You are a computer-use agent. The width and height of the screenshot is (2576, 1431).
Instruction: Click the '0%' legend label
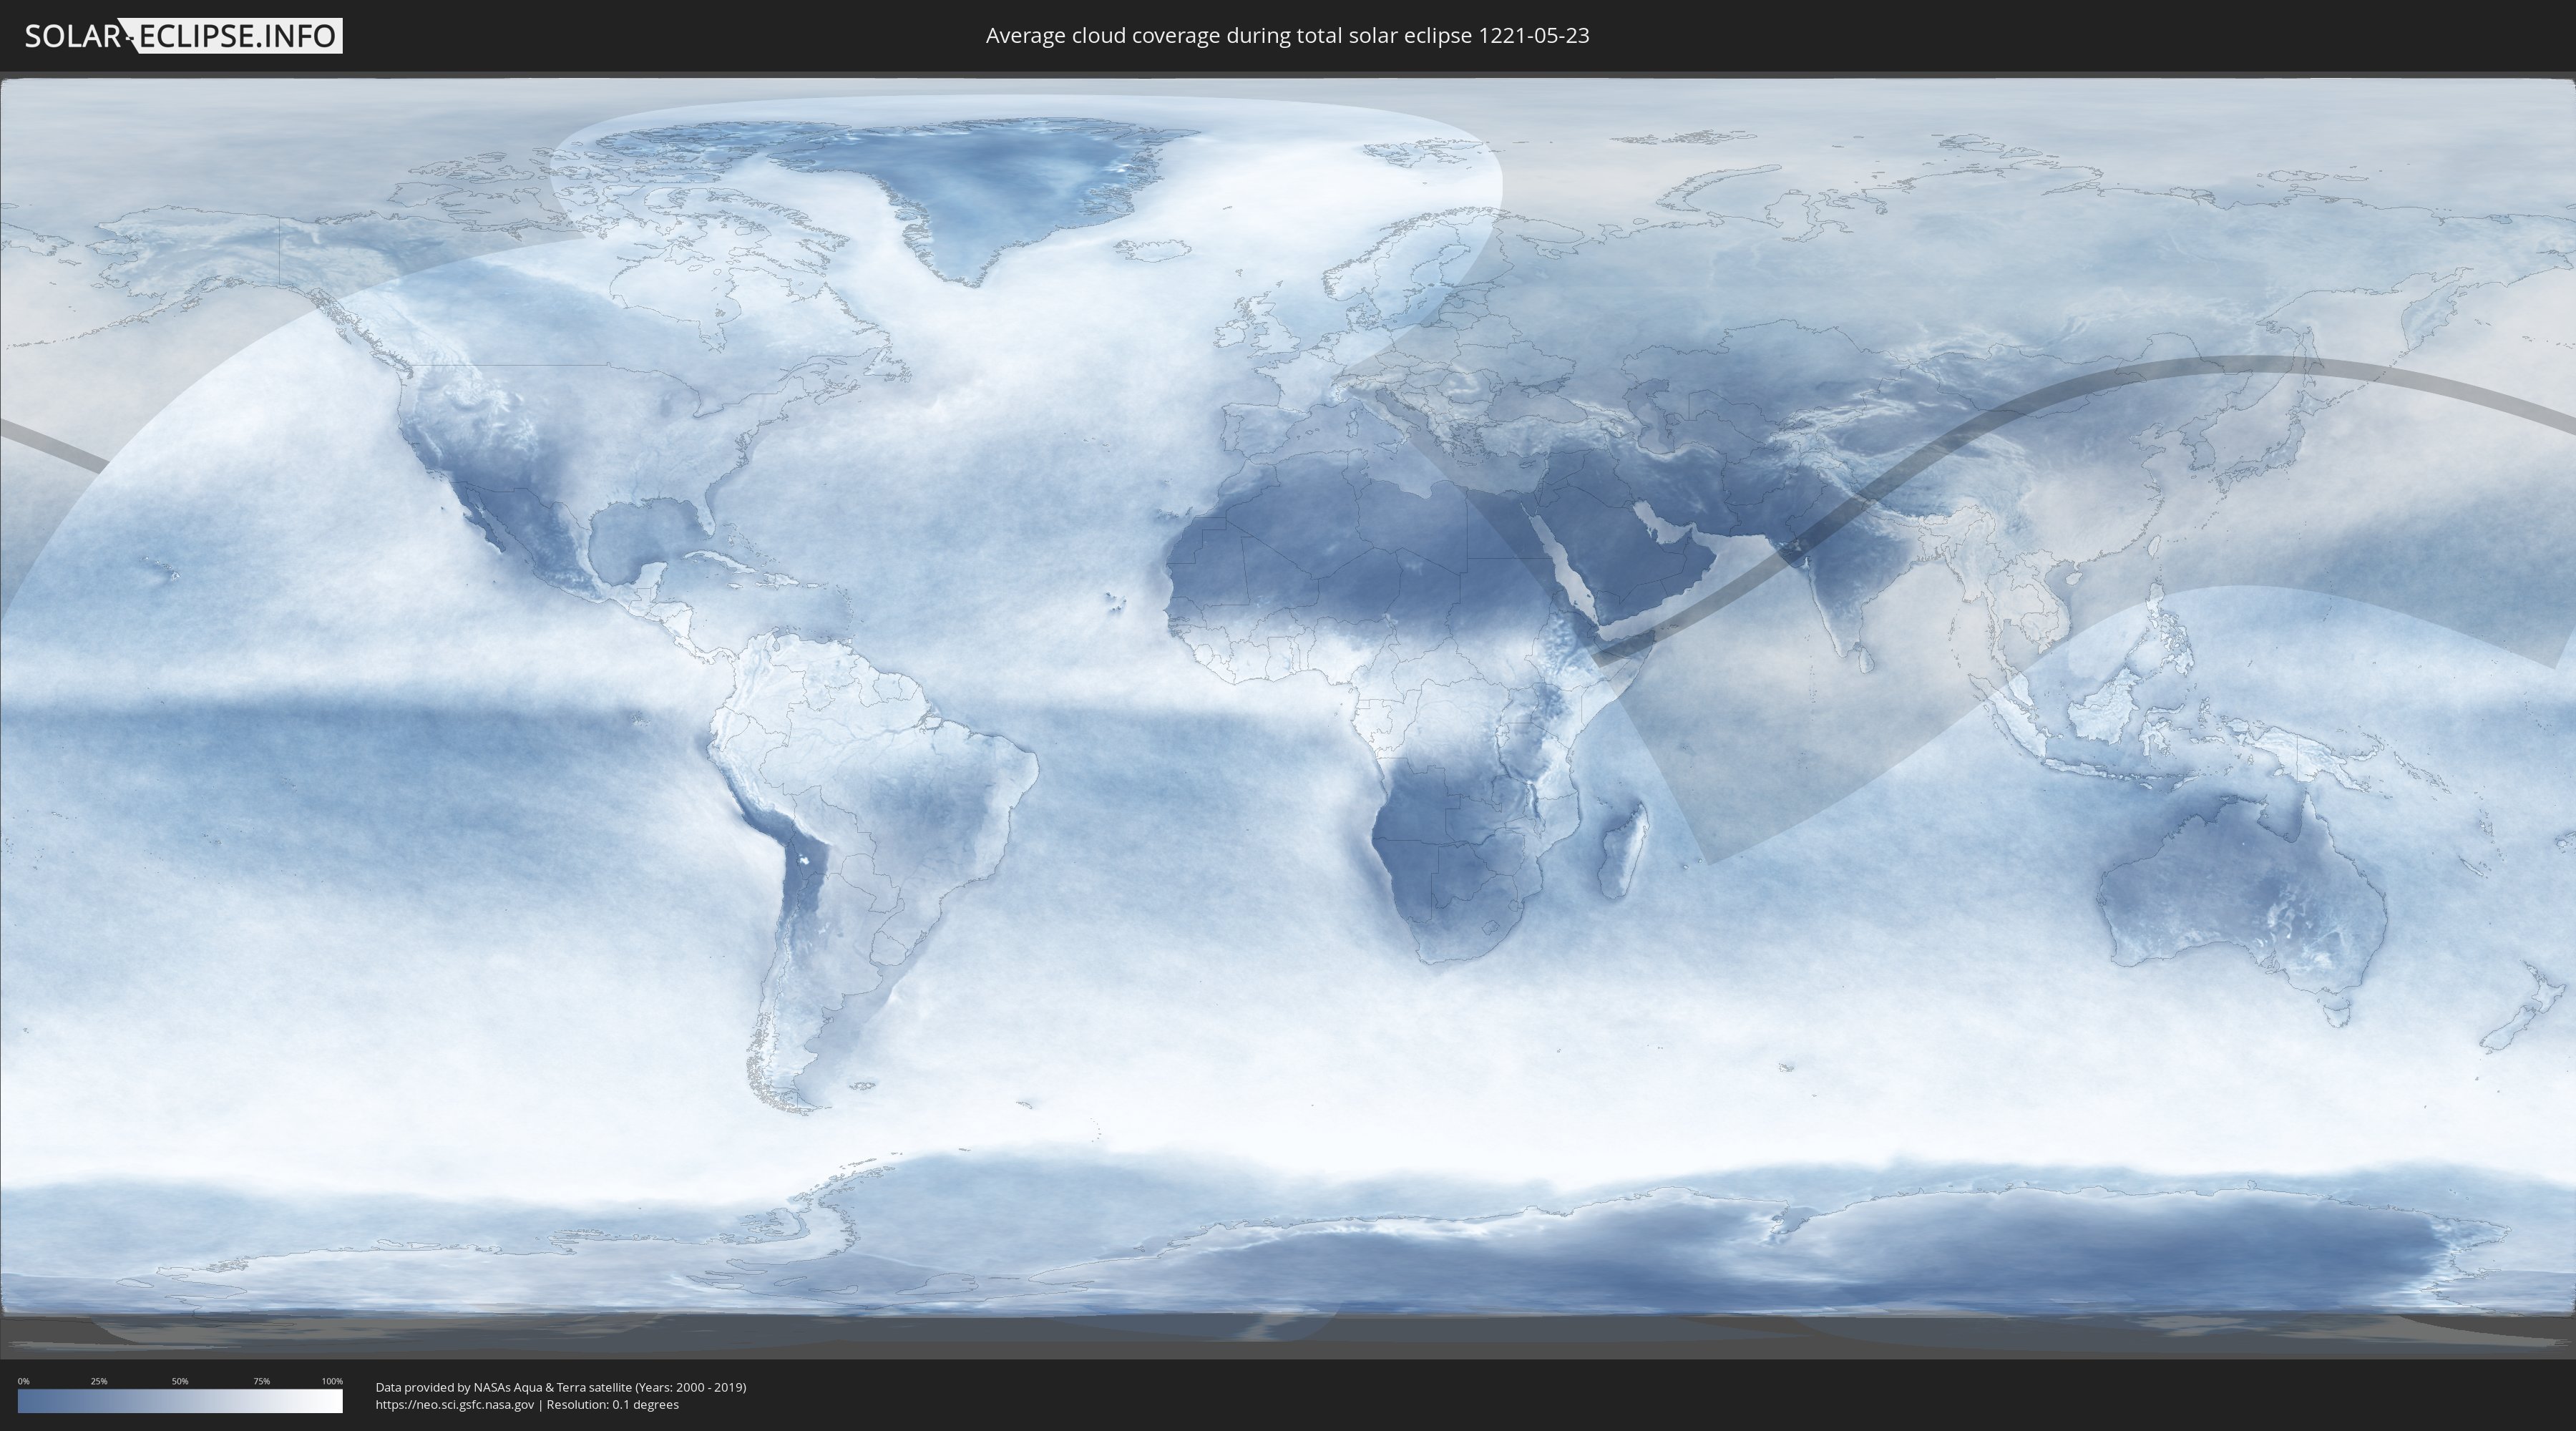23,1381
